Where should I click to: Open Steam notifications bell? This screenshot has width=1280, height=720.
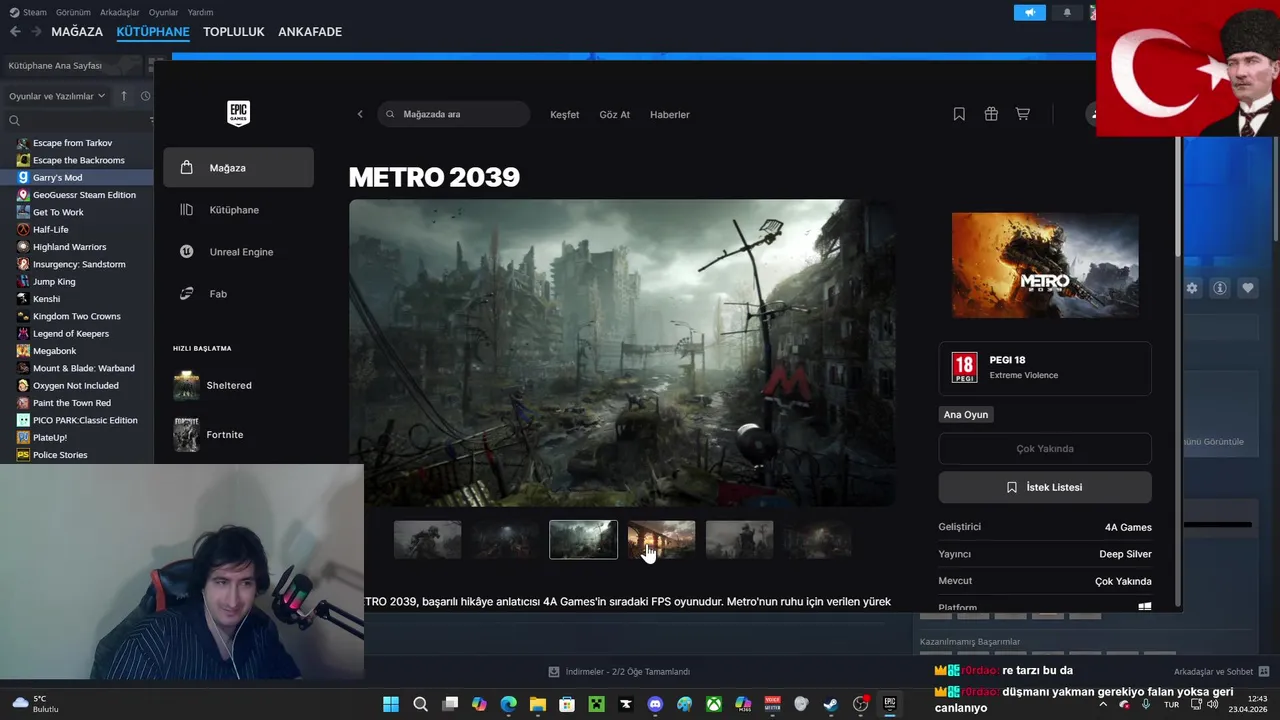(1067, 12)
